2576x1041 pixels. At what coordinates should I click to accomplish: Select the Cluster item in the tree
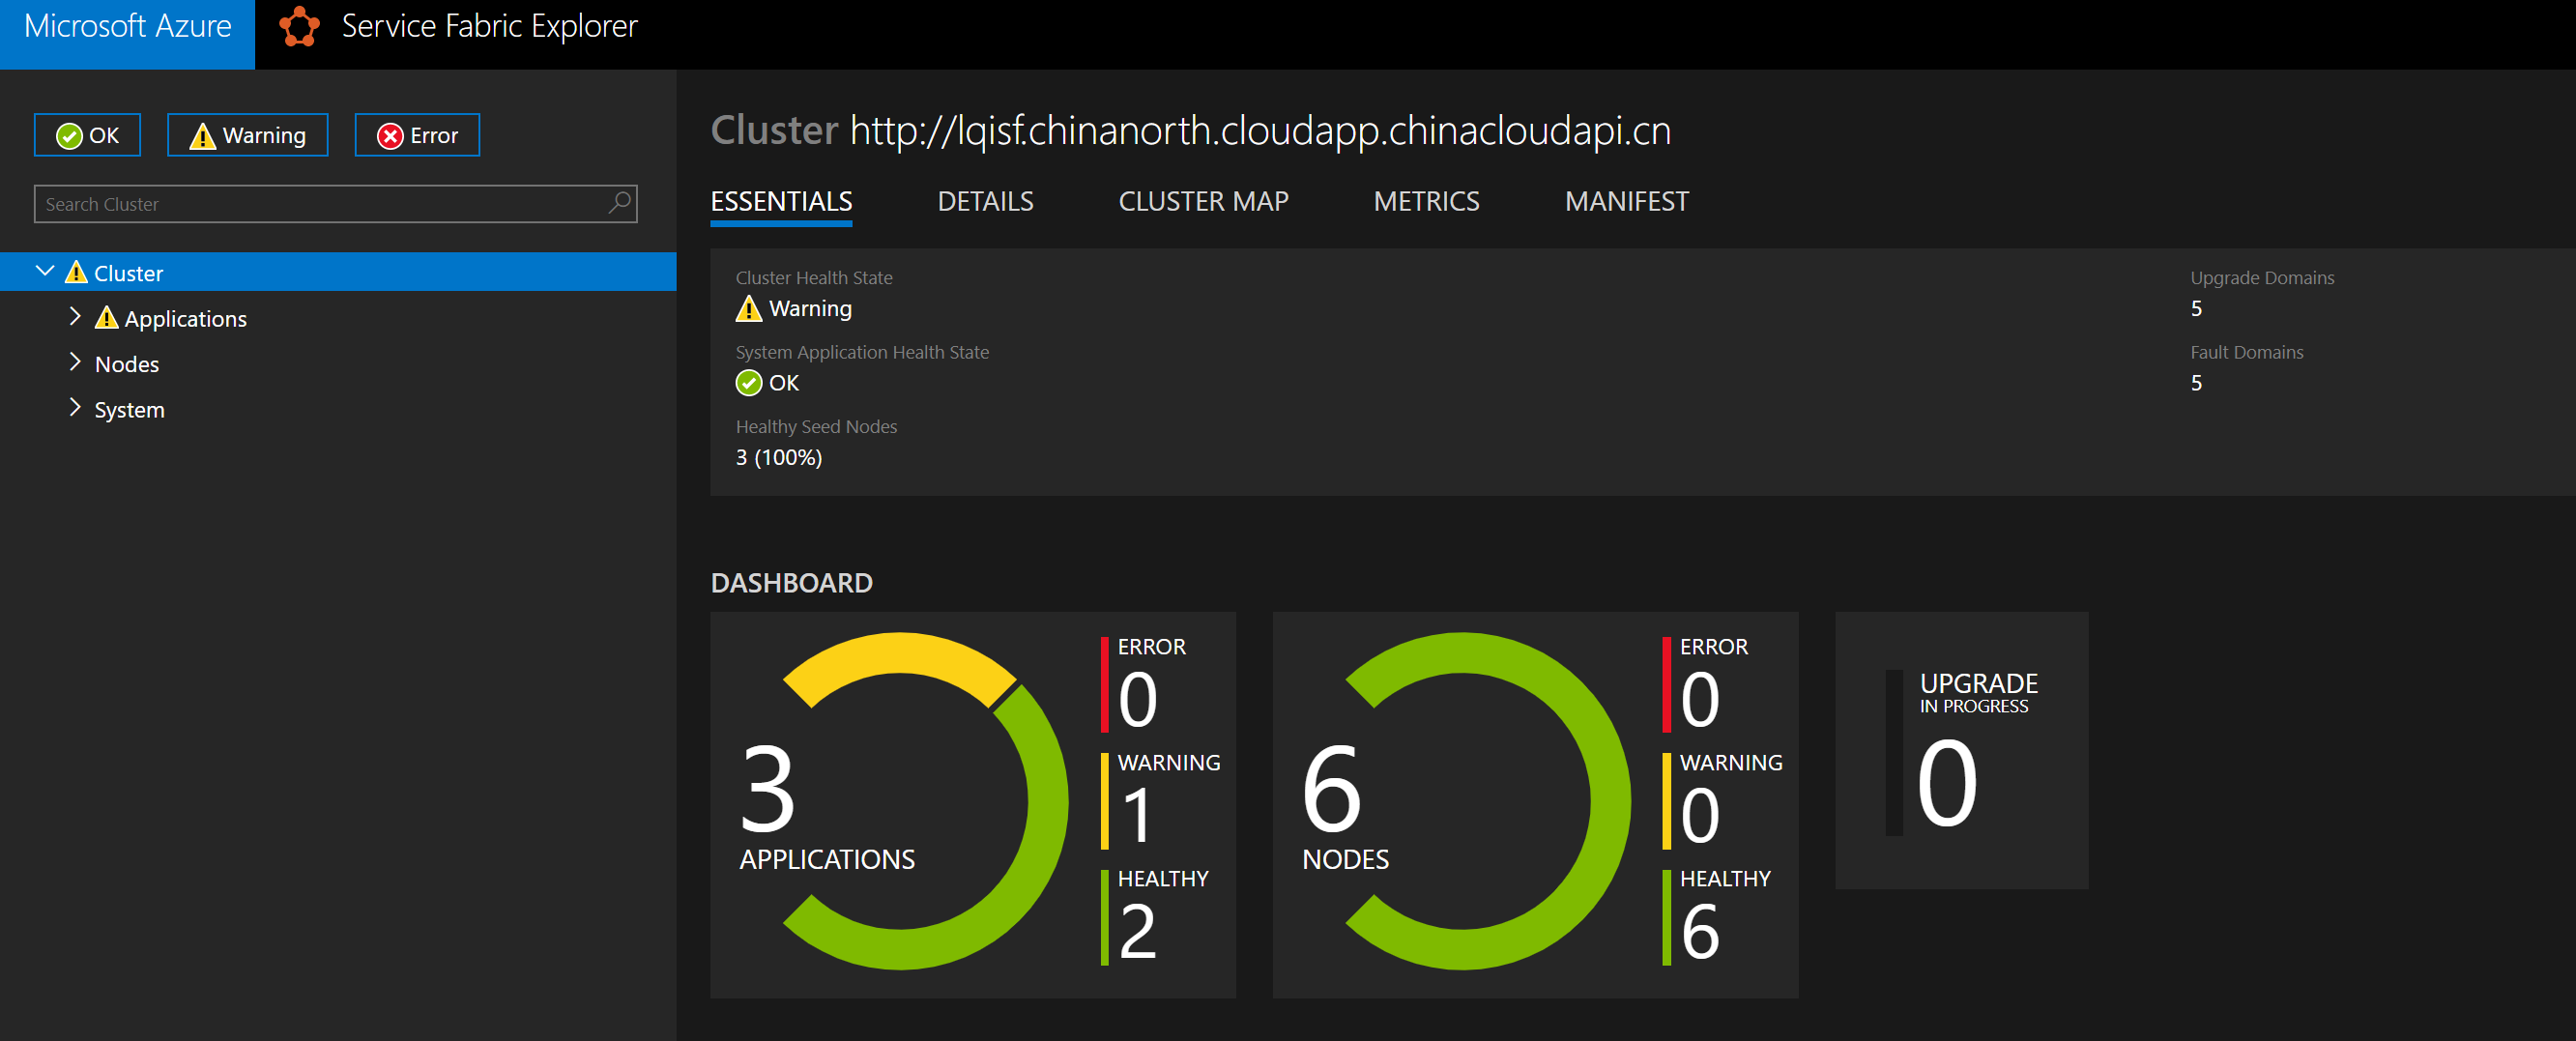click(130, 272)
